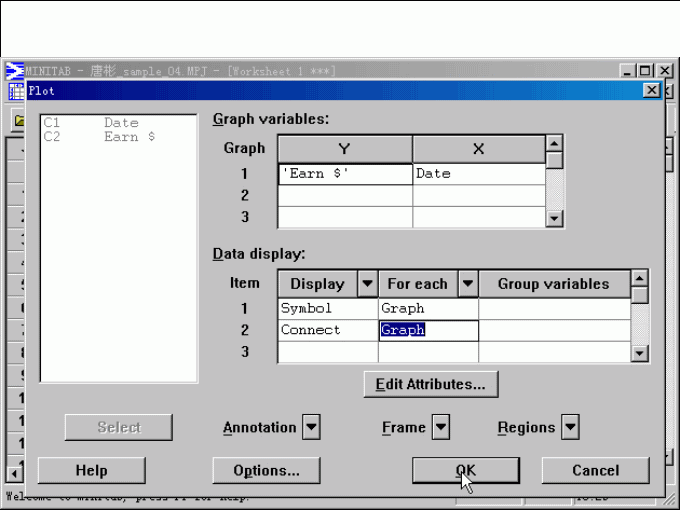The height and width of the screenshot is (510, 680).
Task: Expand the Regions dropdown menu
Action: [570, 428]
